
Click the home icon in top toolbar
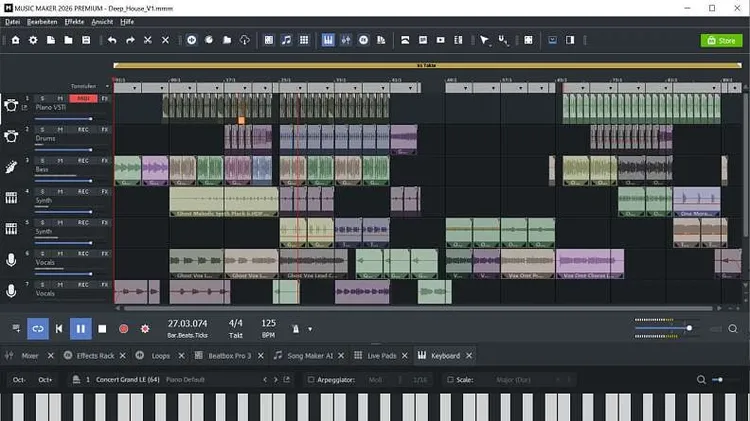click(x=15, y=40)
